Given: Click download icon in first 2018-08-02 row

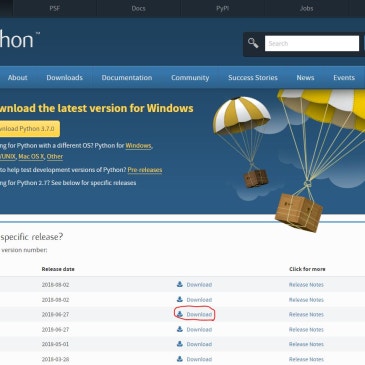Looking at the screenshot, I should (x=180, y=284).
